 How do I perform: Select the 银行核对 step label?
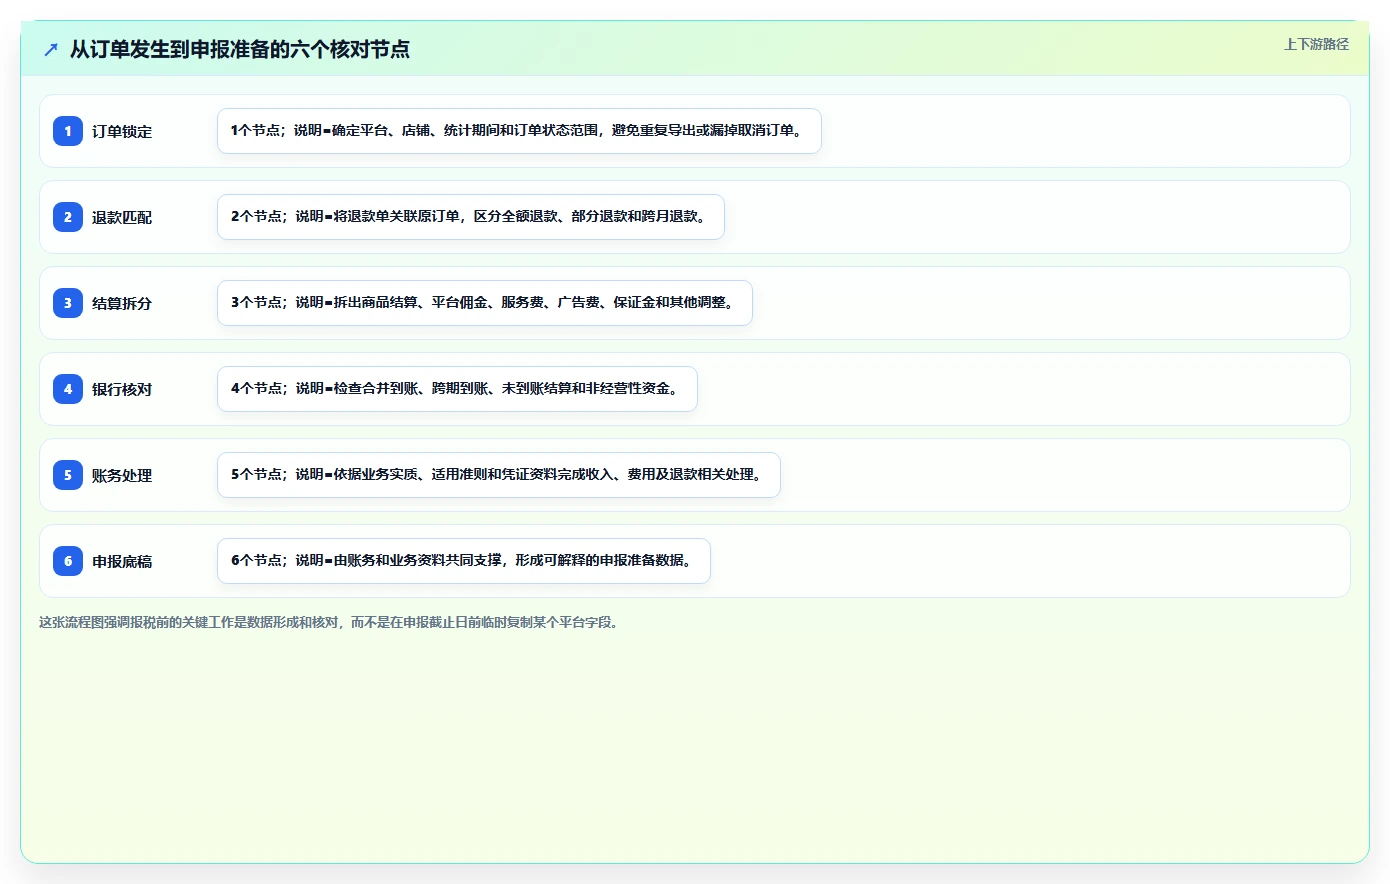[122, 390]
